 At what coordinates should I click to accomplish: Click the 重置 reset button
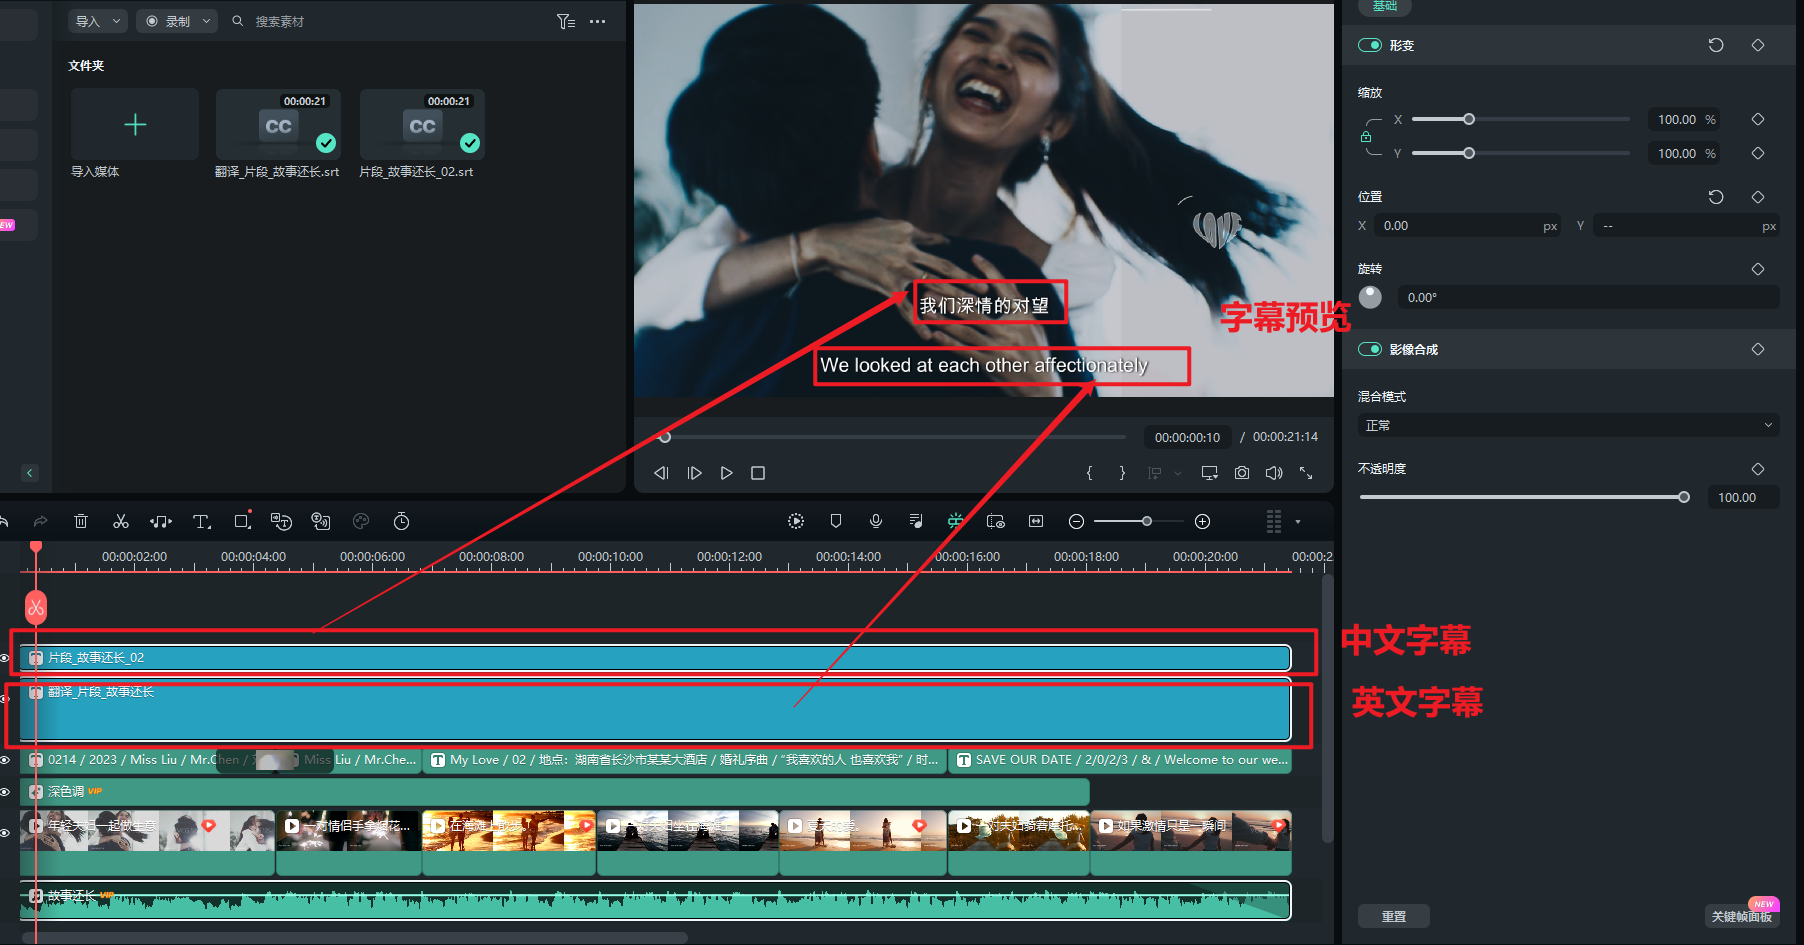pos(1393,916)
